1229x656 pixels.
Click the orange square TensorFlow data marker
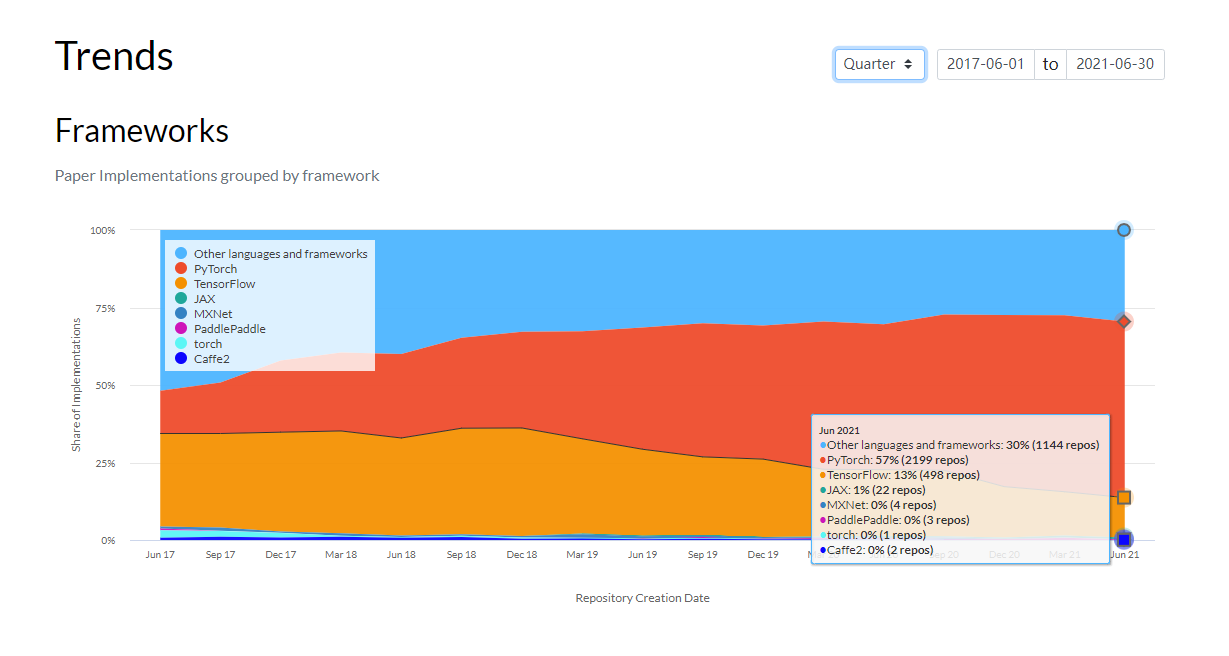1124,497
